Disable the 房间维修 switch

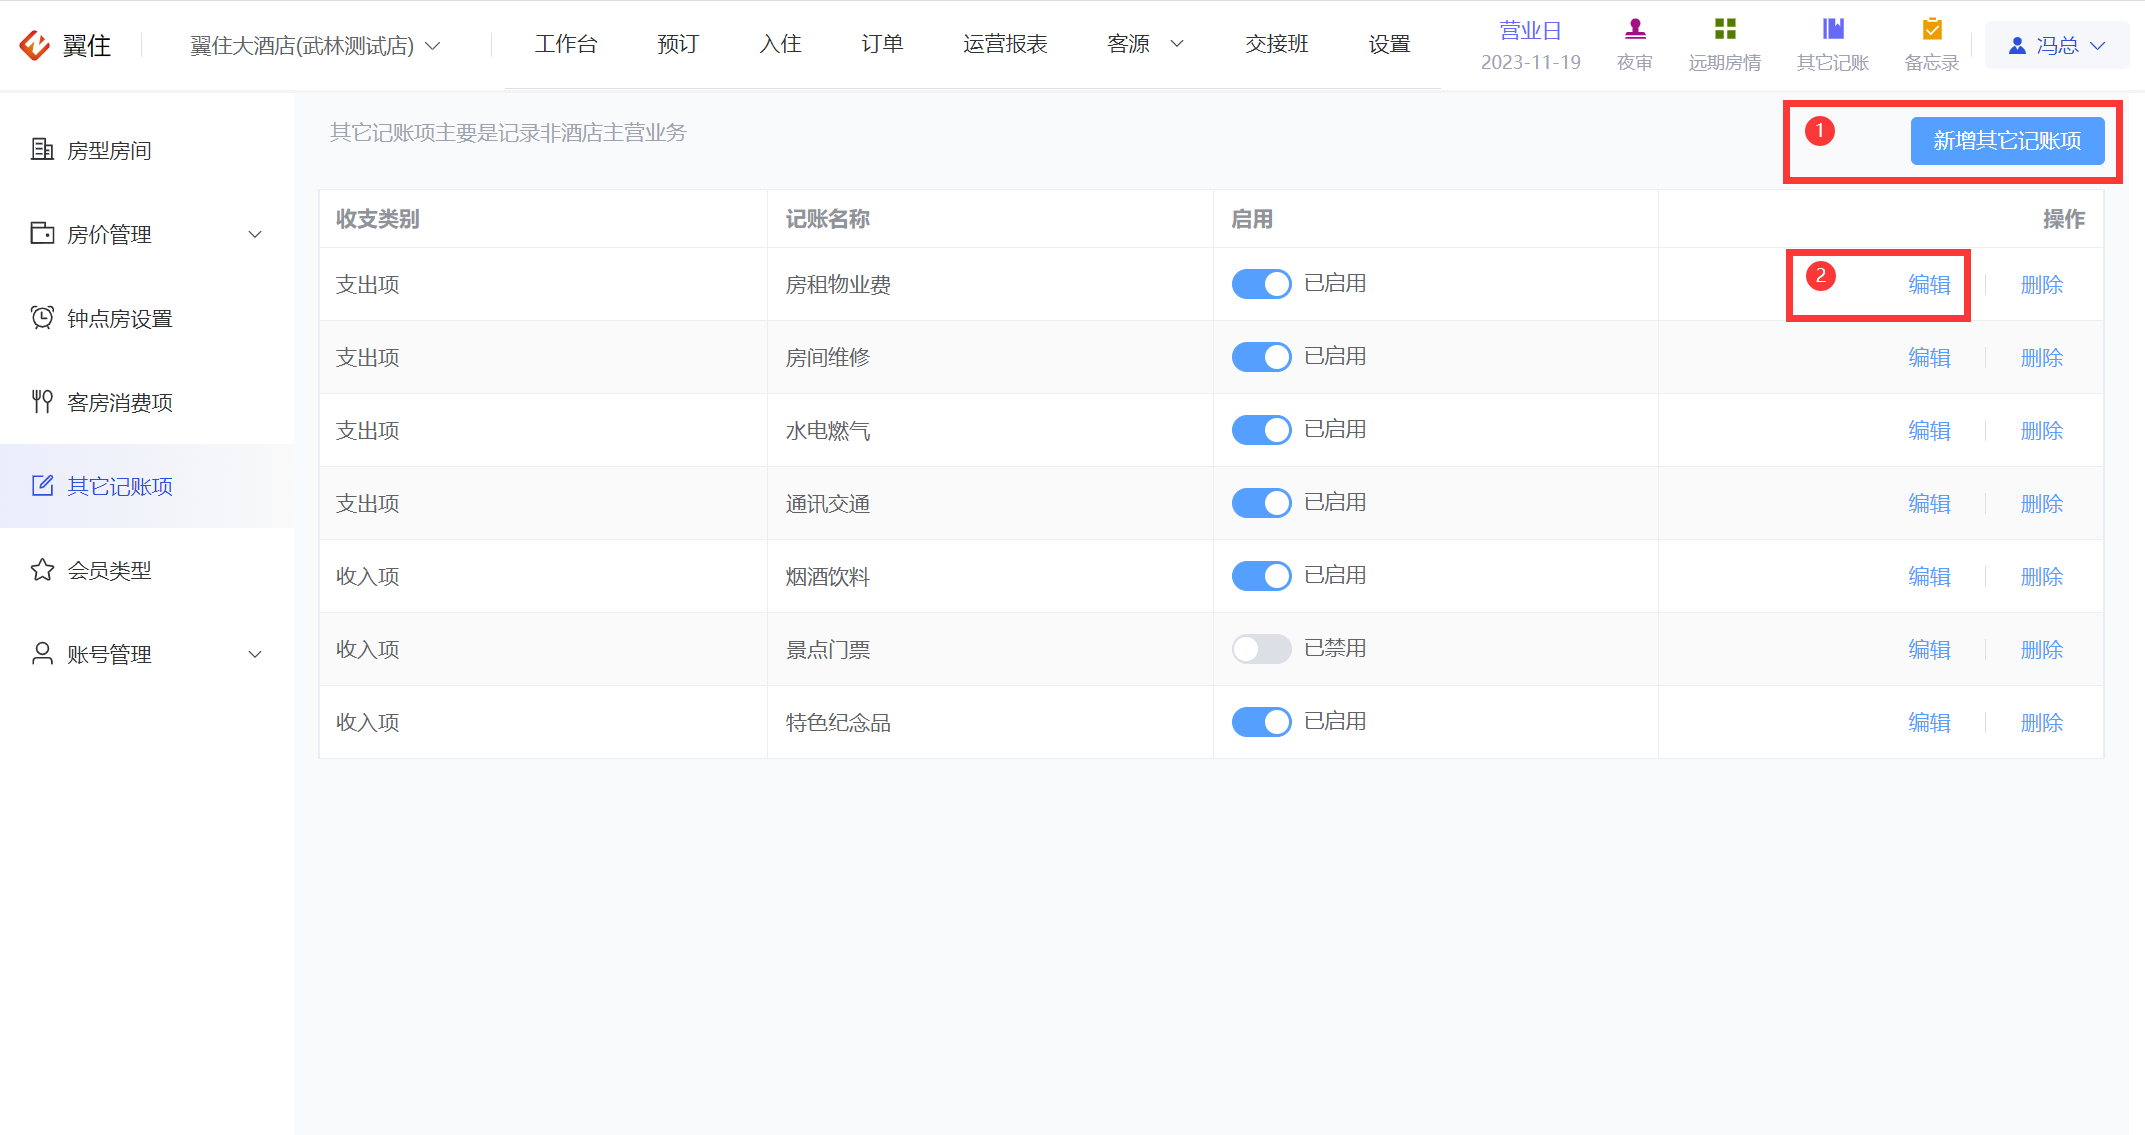click(1261, 357)
